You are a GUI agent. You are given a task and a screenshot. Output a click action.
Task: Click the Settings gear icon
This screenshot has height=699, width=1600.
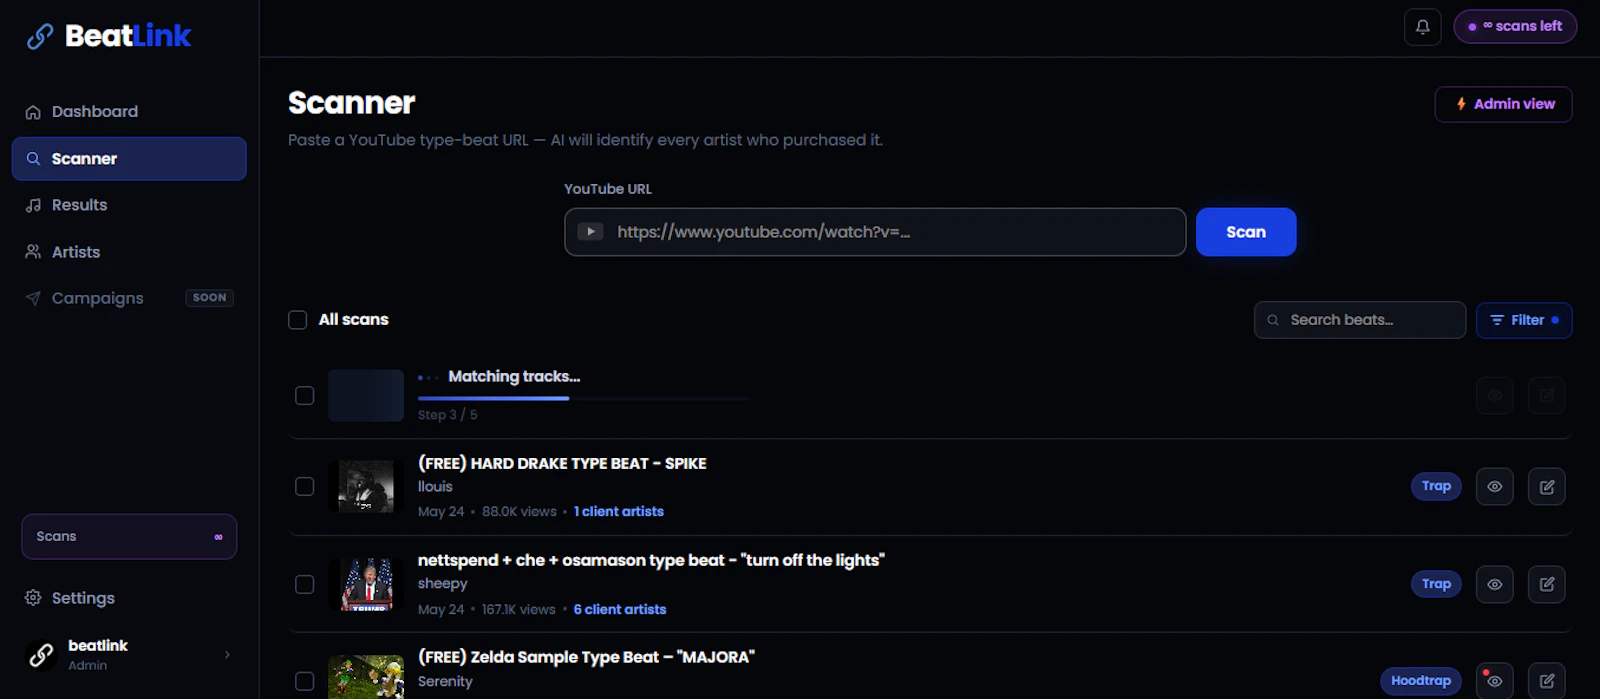pos(33,598)
